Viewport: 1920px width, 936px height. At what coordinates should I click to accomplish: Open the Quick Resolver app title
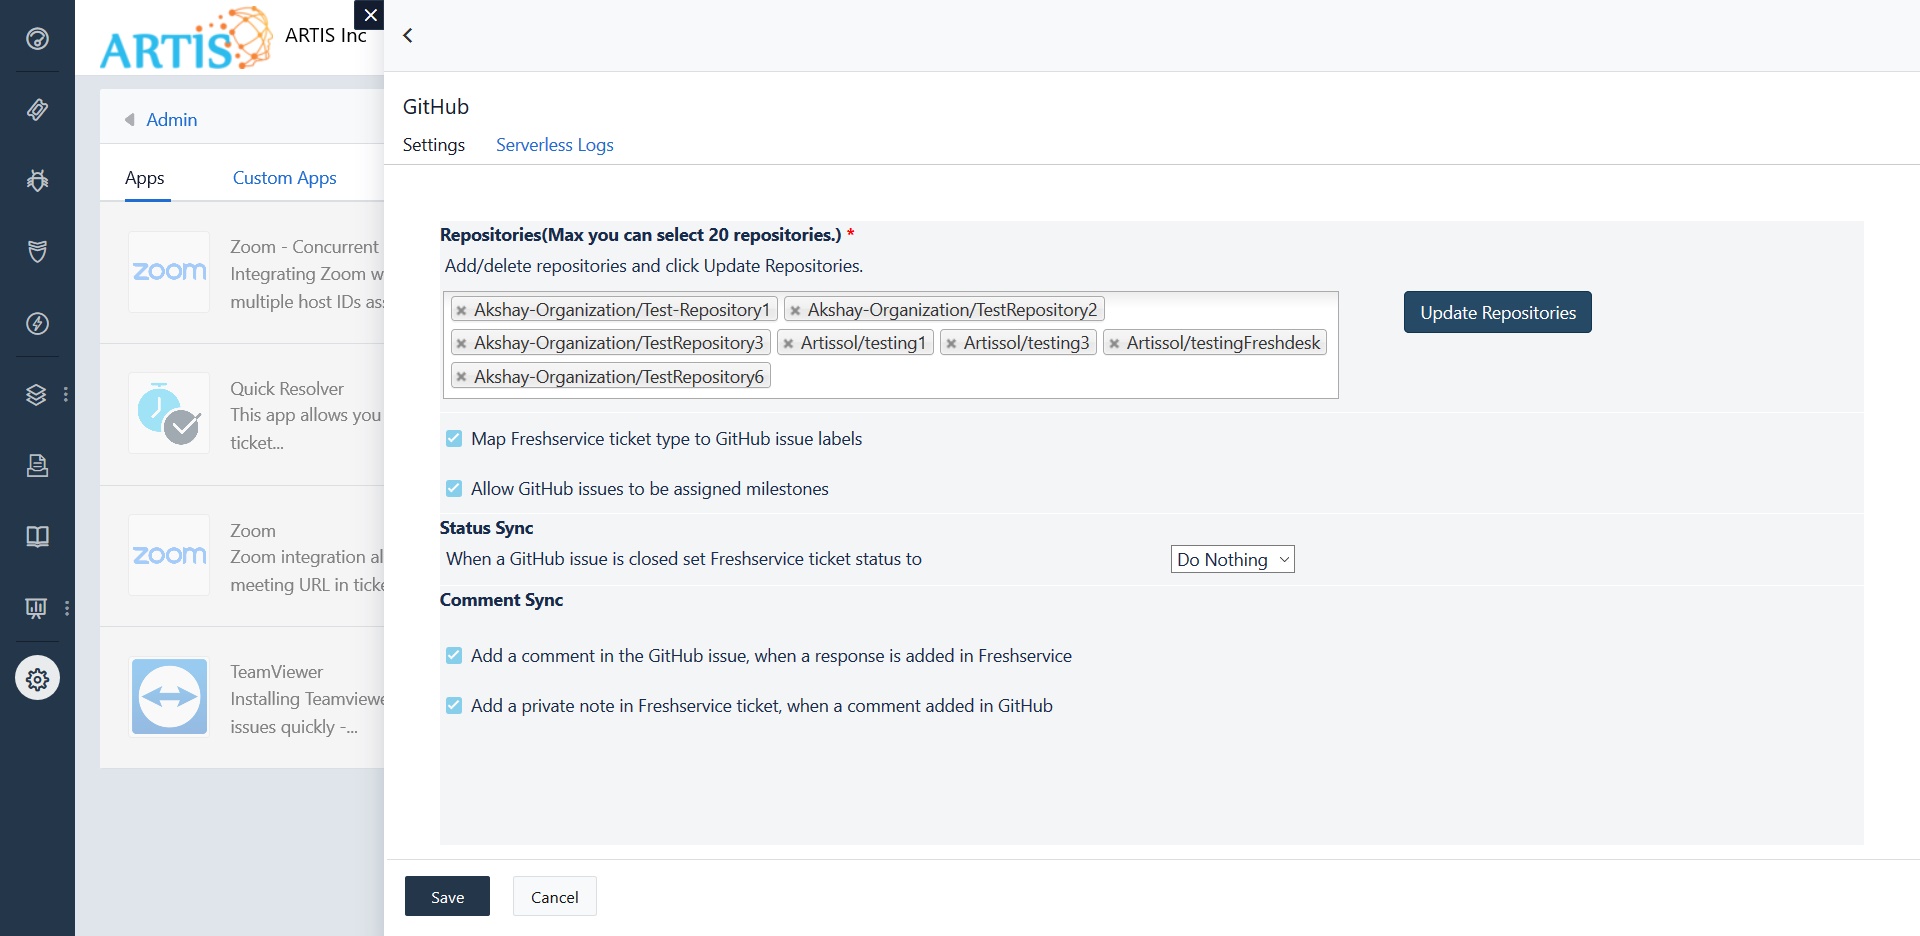click(x=287, y=389)
